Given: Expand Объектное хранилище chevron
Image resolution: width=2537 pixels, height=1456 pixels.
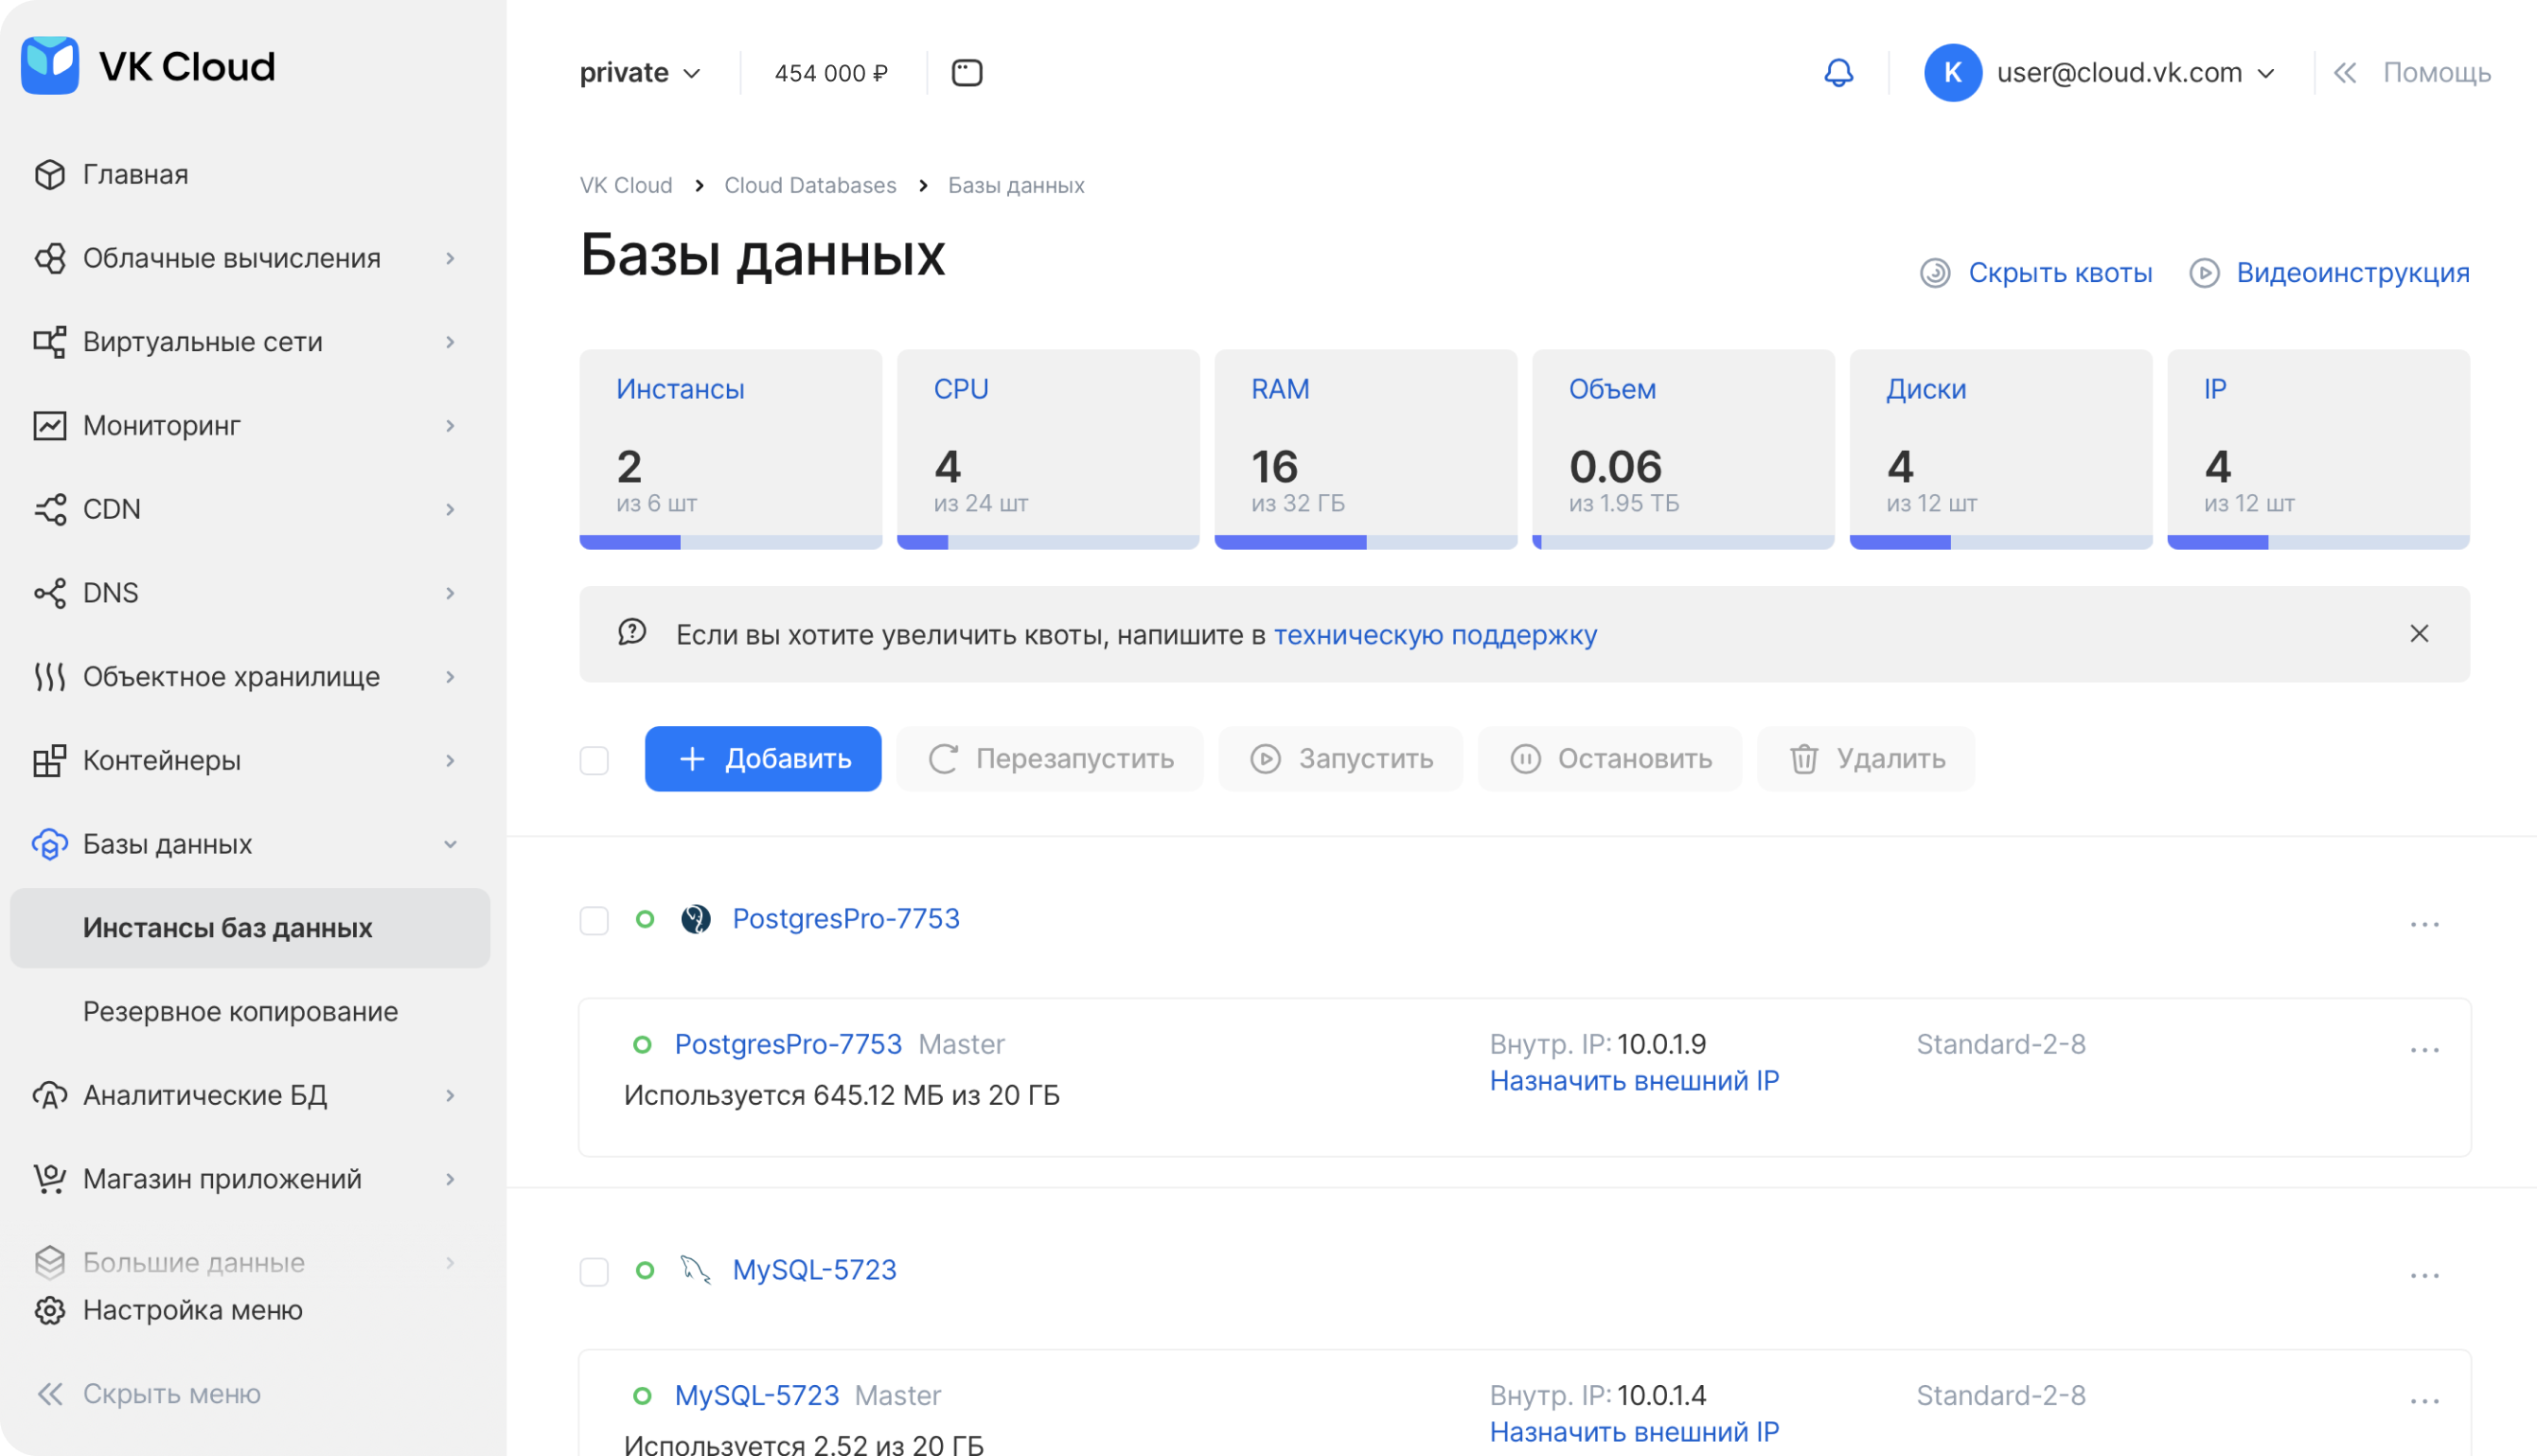Looking at the screenshot, I should coord(451,677).
